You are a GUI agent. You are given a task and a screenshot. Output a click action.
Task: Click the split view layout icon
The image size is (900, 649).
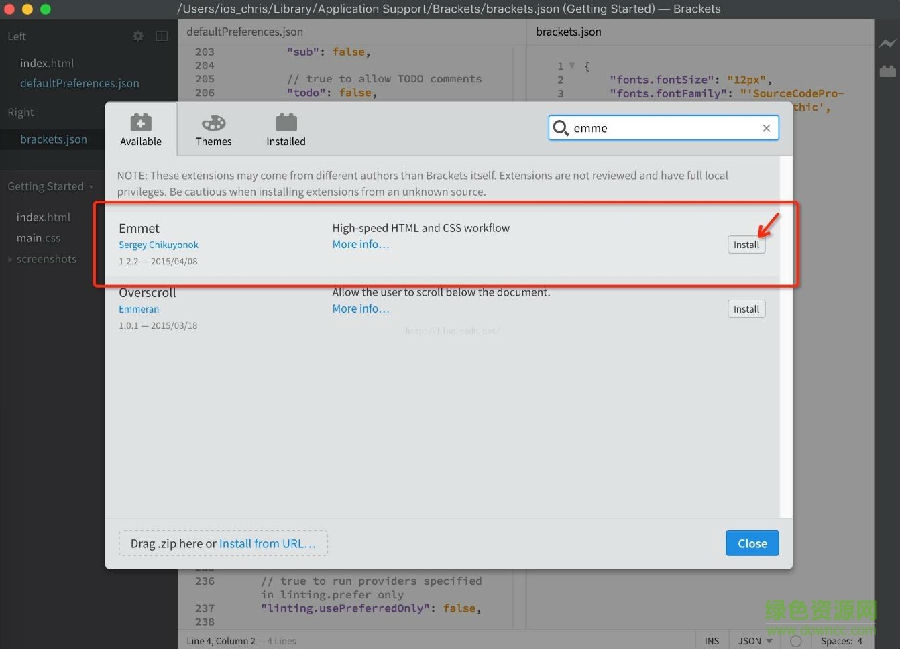[x=161, y=37]
